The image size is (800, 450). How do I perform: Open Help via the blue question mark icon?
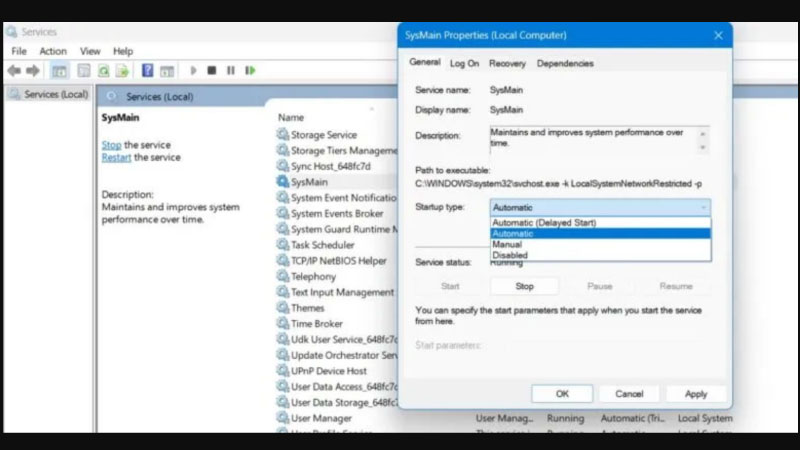147,71
